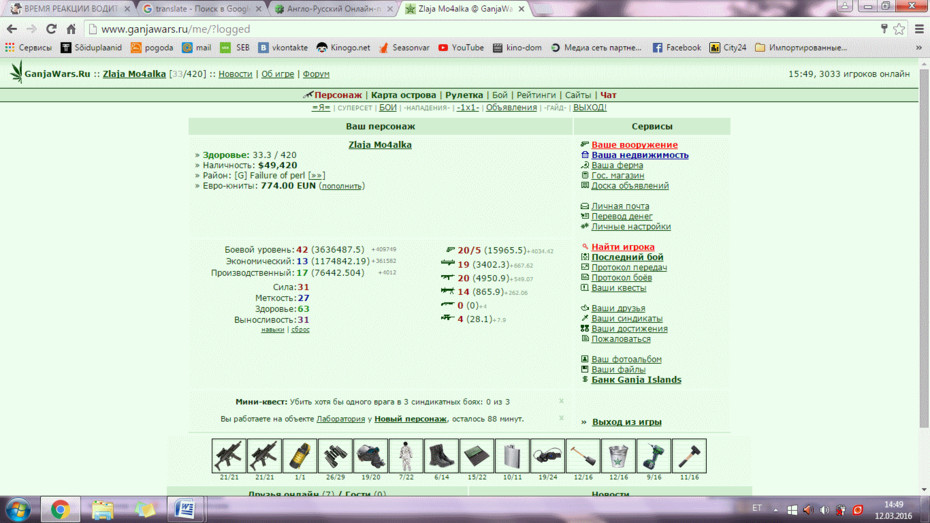Click the сброс stats link
Viewport: 930px width, 523px height.
click(x=300, y=330)
